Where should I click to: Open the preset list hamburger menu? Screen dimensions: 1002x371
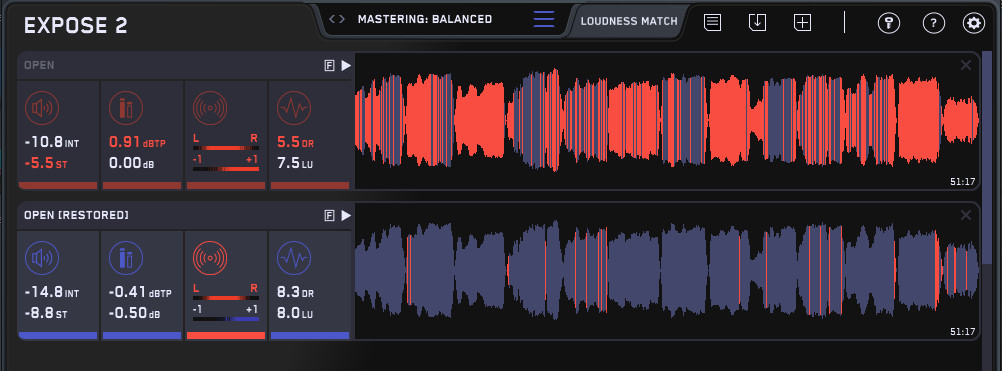click(x=544, y=19)
